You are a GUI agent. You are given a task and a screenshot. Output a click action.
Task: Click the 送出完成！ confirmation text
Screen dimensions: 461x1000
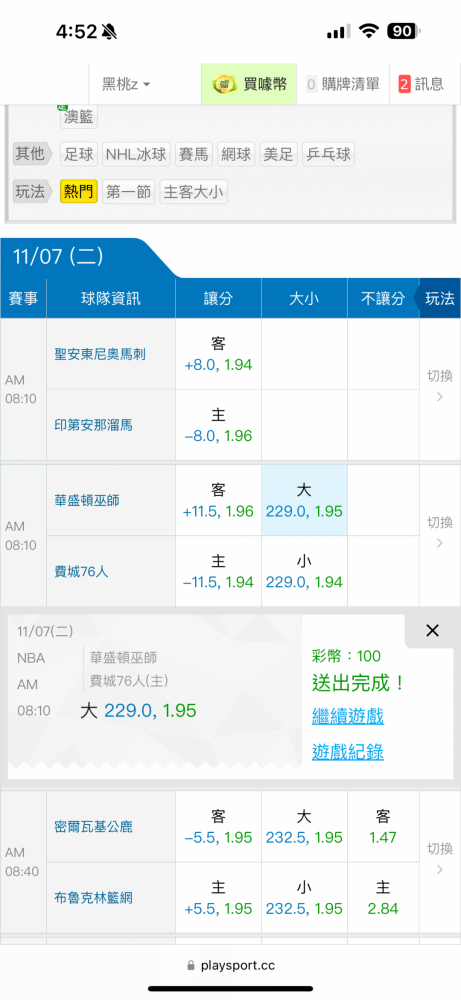pos(358,683)
